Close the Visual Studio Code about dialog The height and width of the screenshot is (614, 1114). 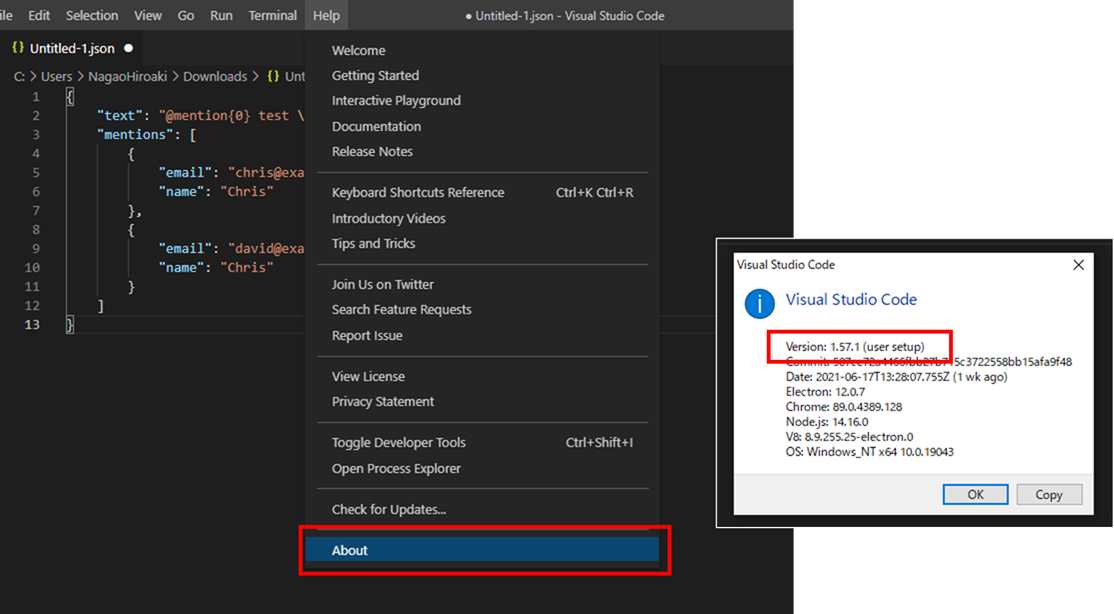(x=1078, y=264)
